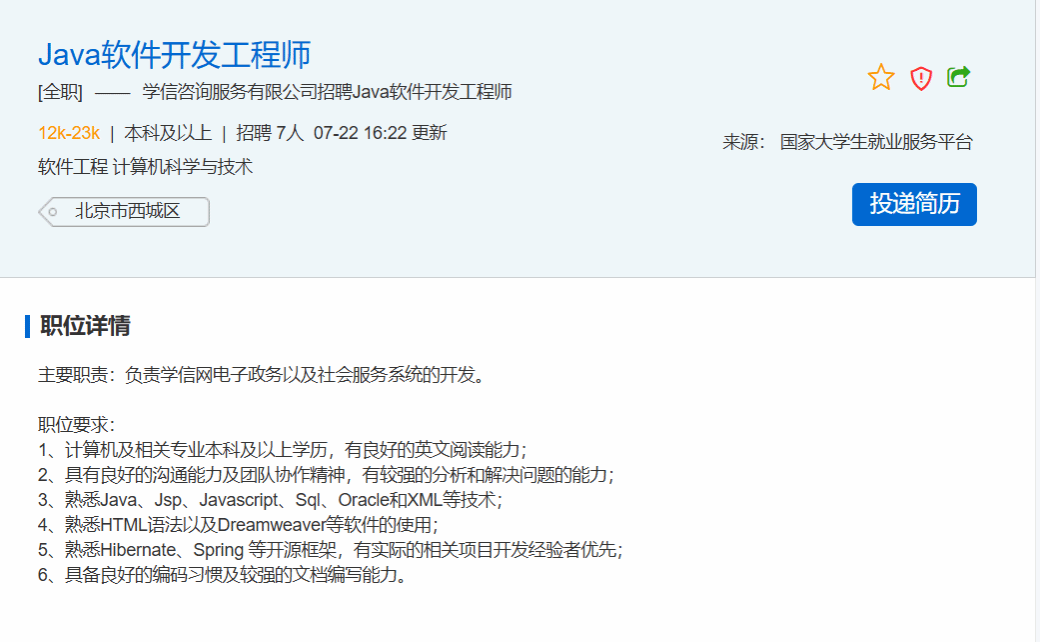
Task: Click the [全职] job type label
Action: (x=60, y=93)
